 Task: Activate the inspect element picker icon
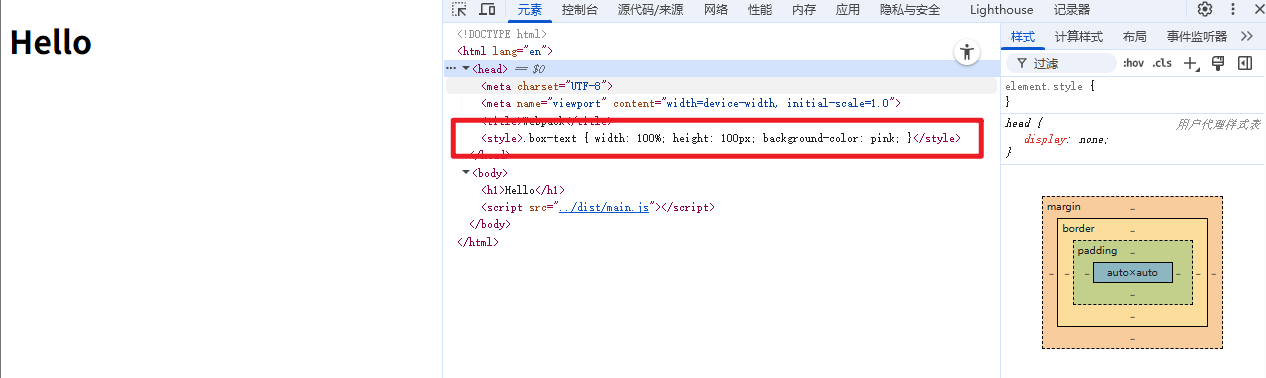(x=460, y=10)
